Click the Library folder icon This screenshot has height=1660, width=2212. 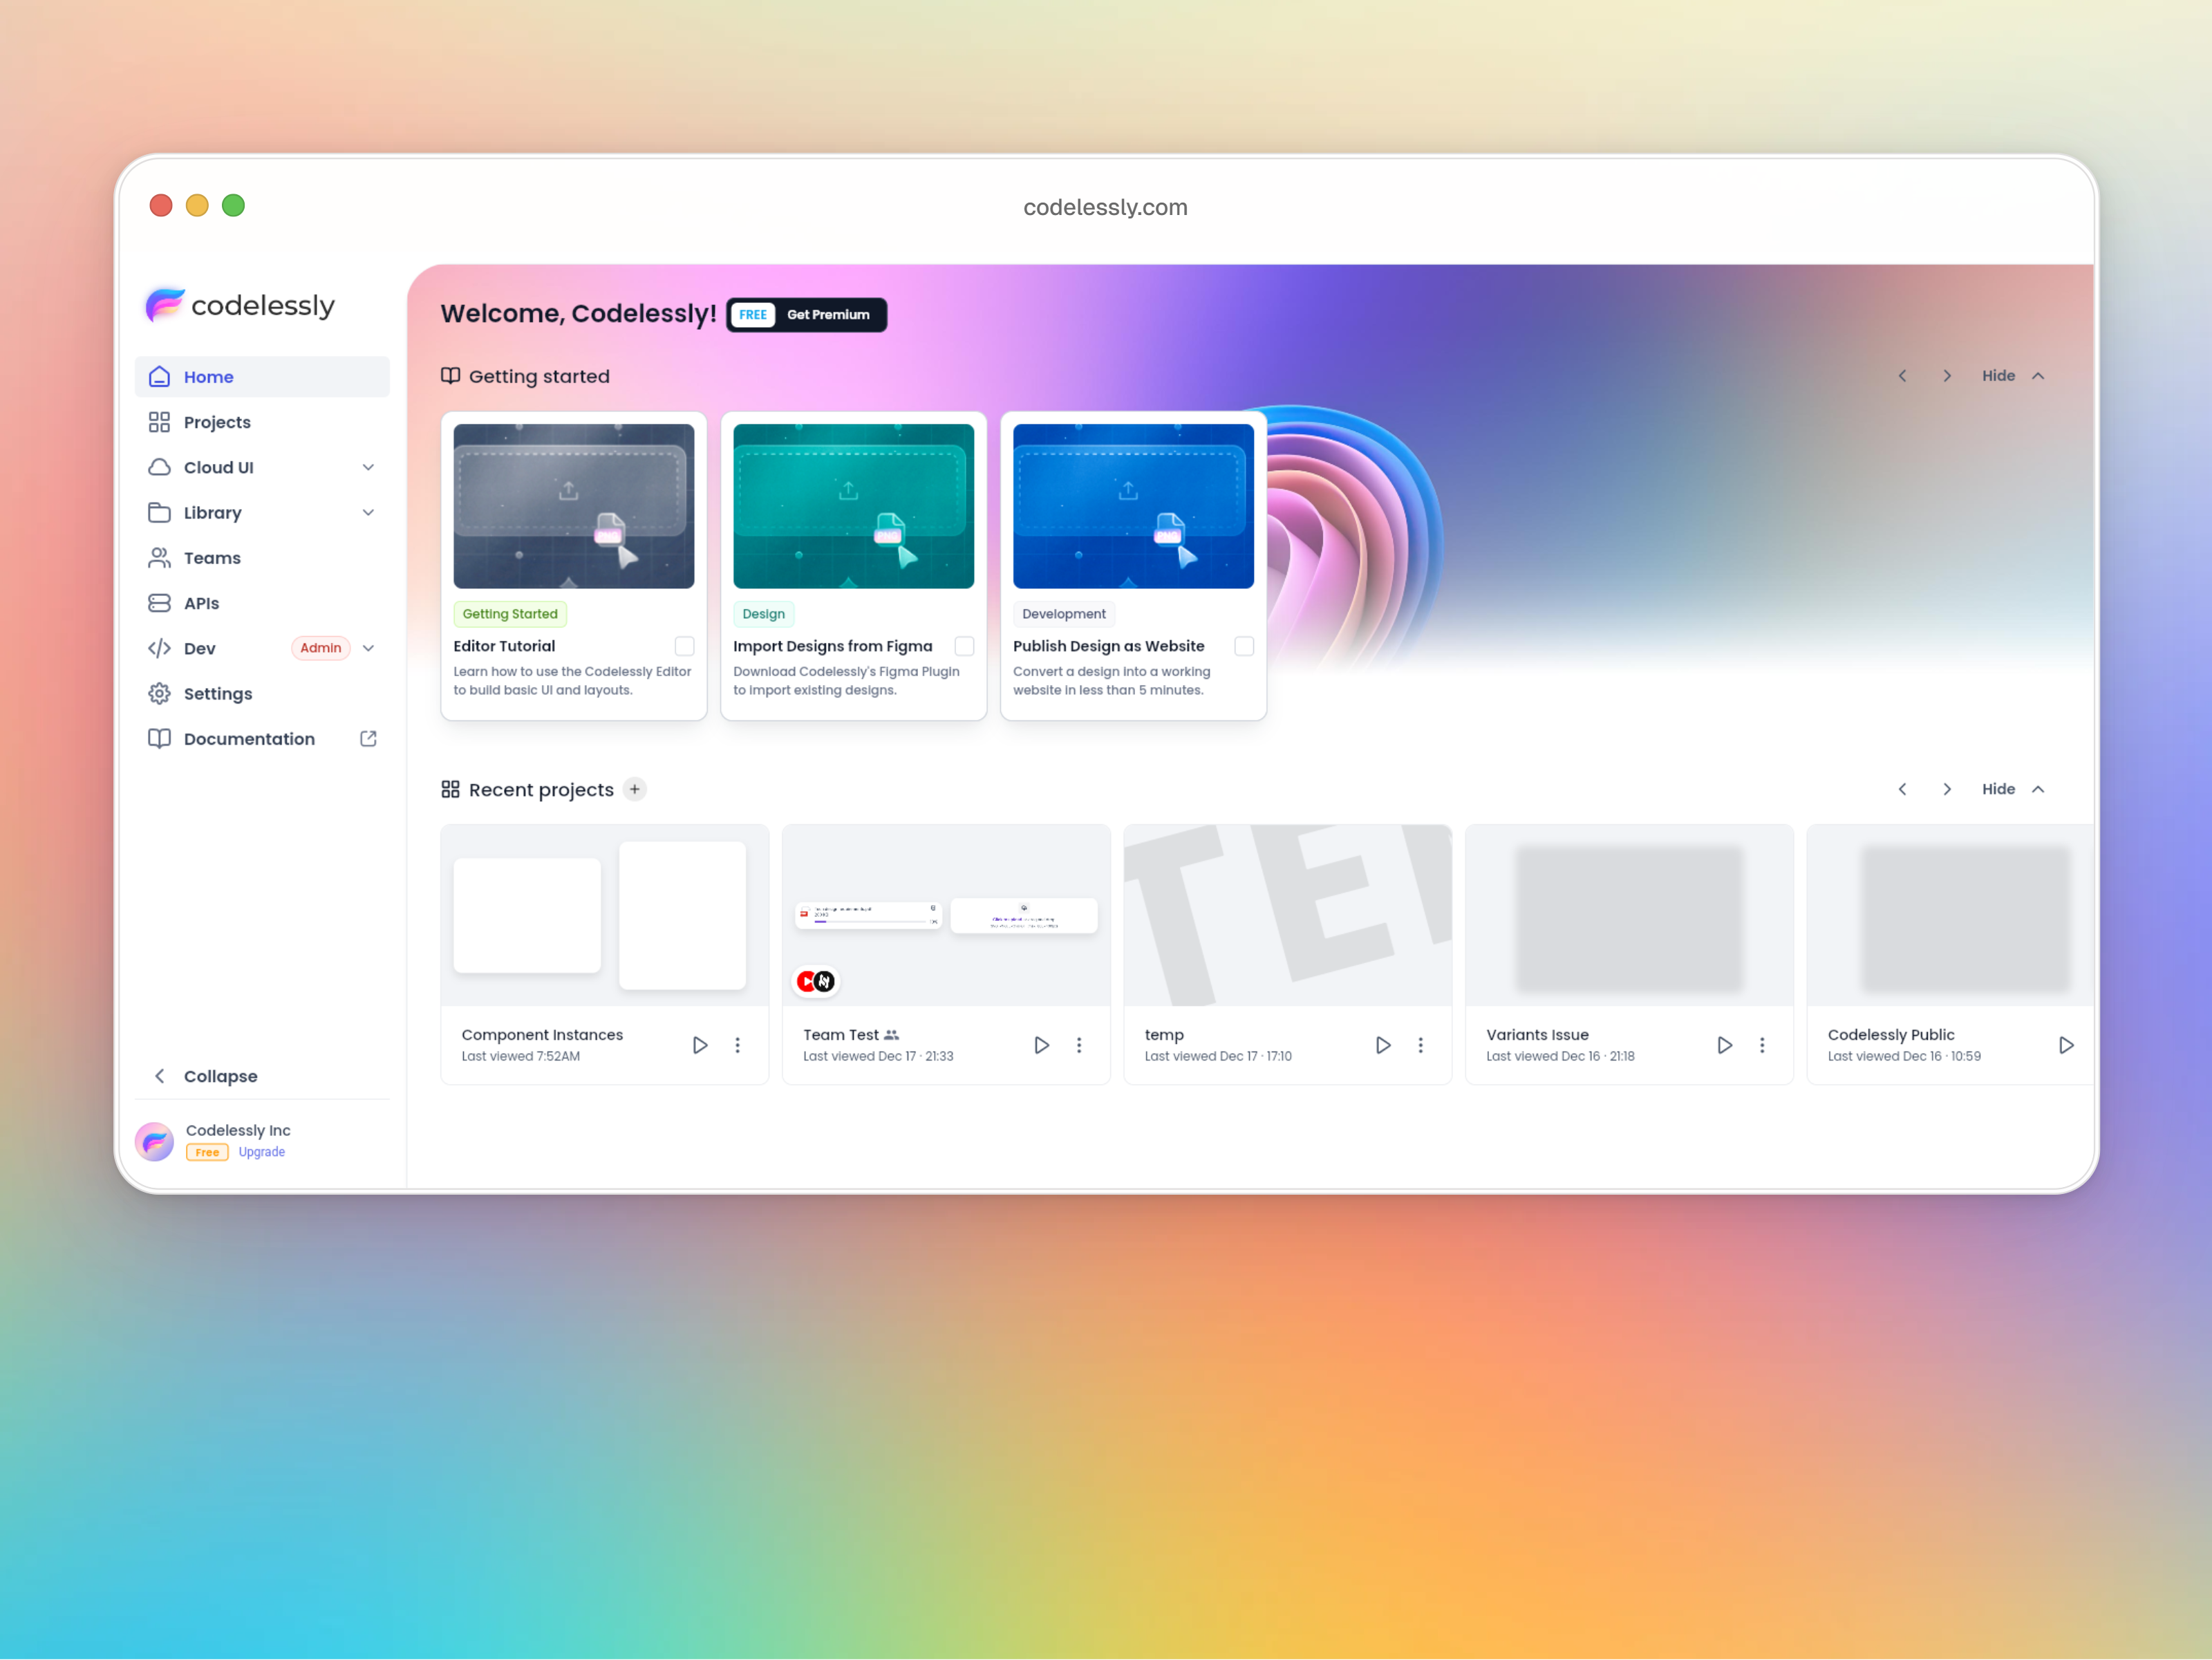[x=159, y=513]
